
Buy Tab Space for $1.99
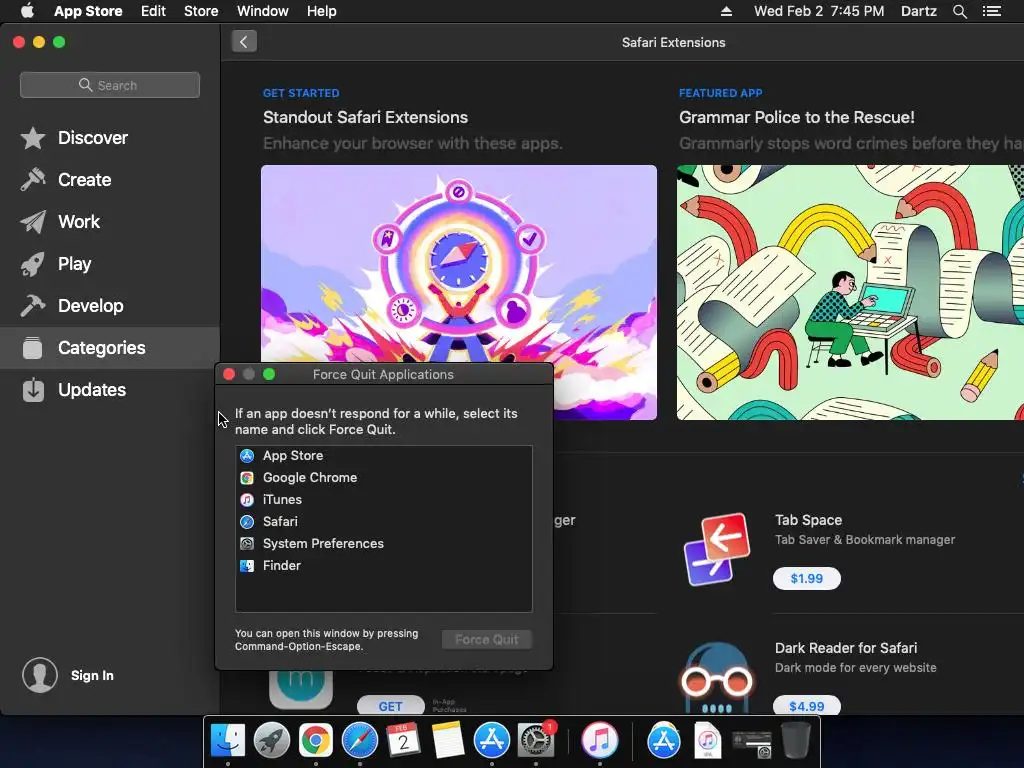807,579
